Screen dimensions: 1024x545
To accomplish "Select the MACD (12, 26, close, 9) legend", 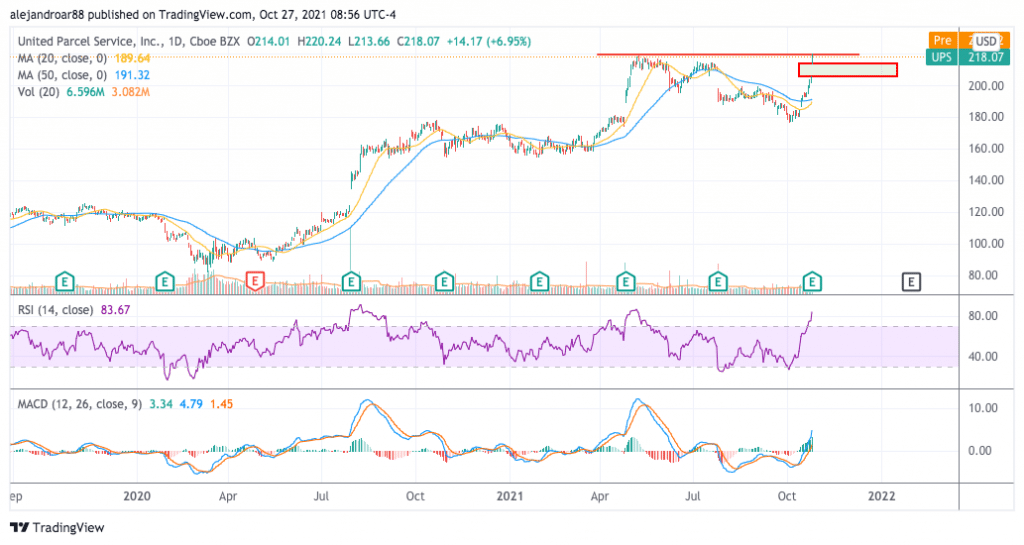I will tap(80, 404).
